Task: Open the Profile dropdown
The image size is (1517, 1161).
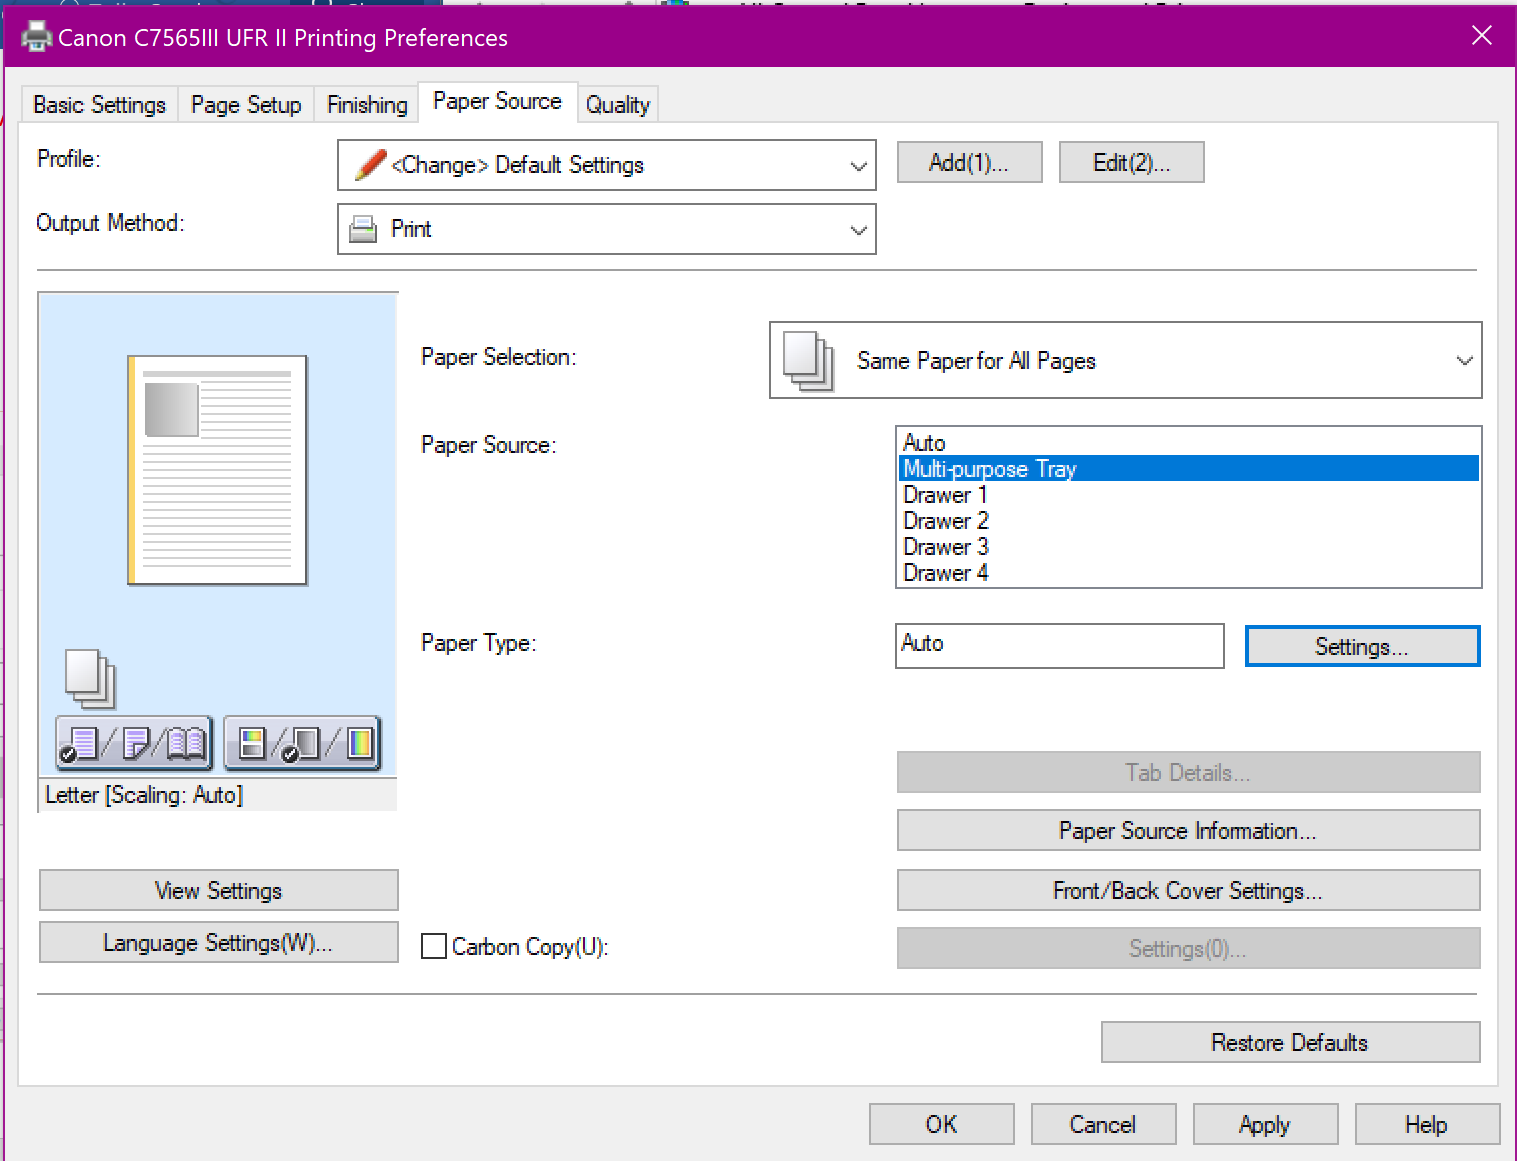Action: click(x=607, y=165)
